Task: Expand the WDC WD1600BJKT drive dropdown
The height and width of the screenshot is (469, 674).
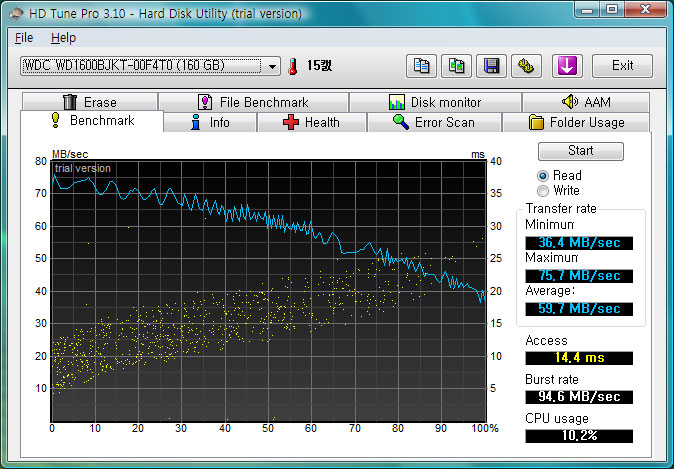Action: [x=274, y=66]
